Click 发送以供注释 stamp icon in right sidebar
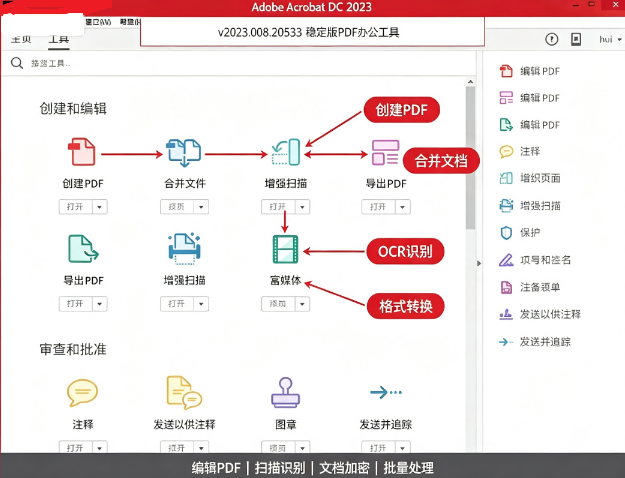Image resolution: width=625 pixels, height=478 pixels. click(x=506, y=314)
